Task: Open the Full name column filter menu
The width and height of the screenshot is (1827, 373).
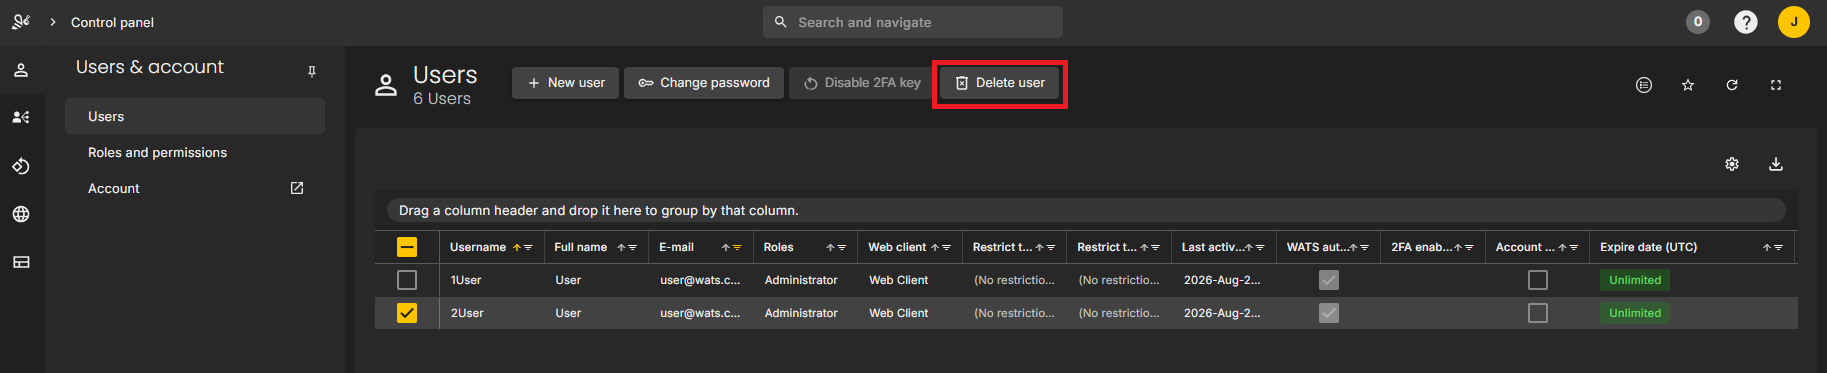Action: pyautogui.click(x=632, y=248)
